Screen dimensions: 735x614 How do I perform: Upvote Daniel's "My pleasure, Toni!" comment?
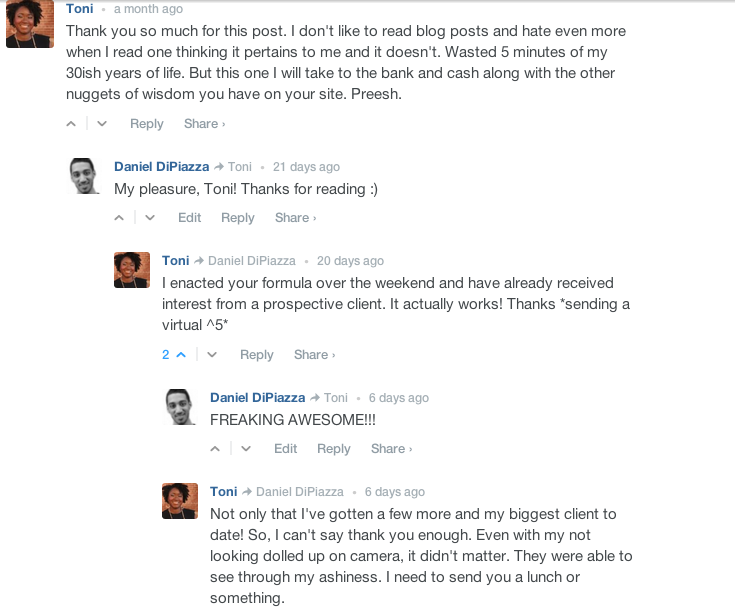coord(119,218)
